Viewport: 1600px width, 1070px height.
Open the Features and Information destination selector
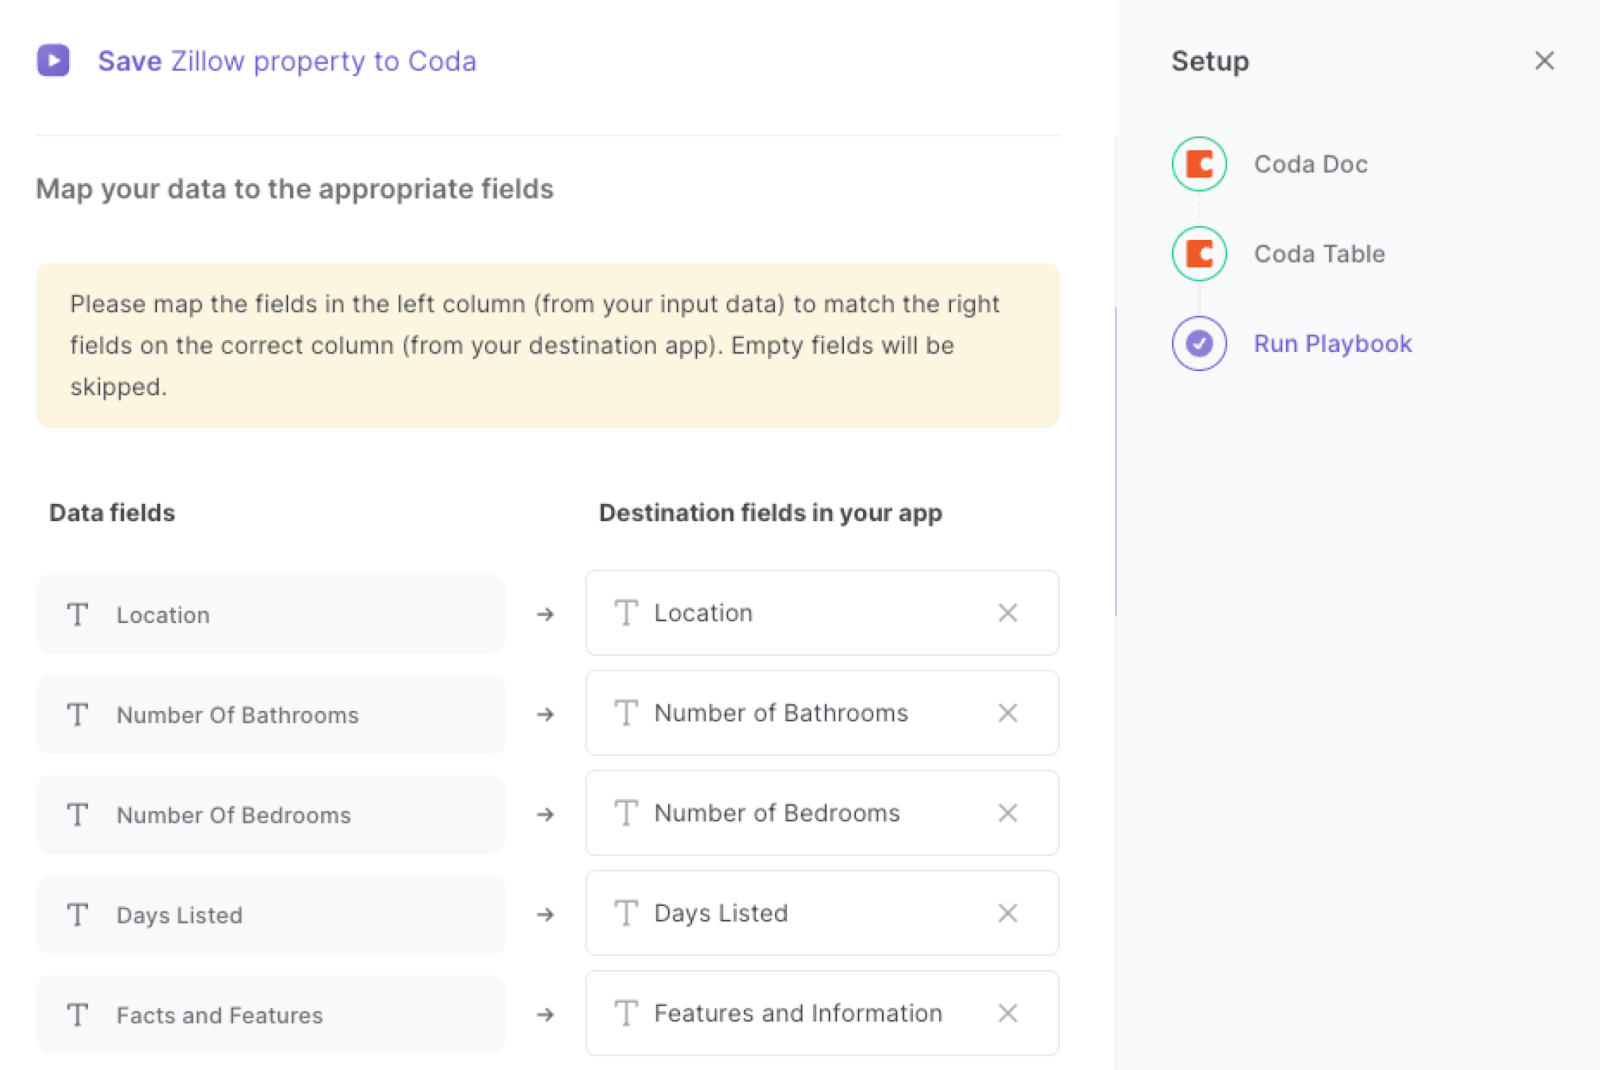point(822,1013)
